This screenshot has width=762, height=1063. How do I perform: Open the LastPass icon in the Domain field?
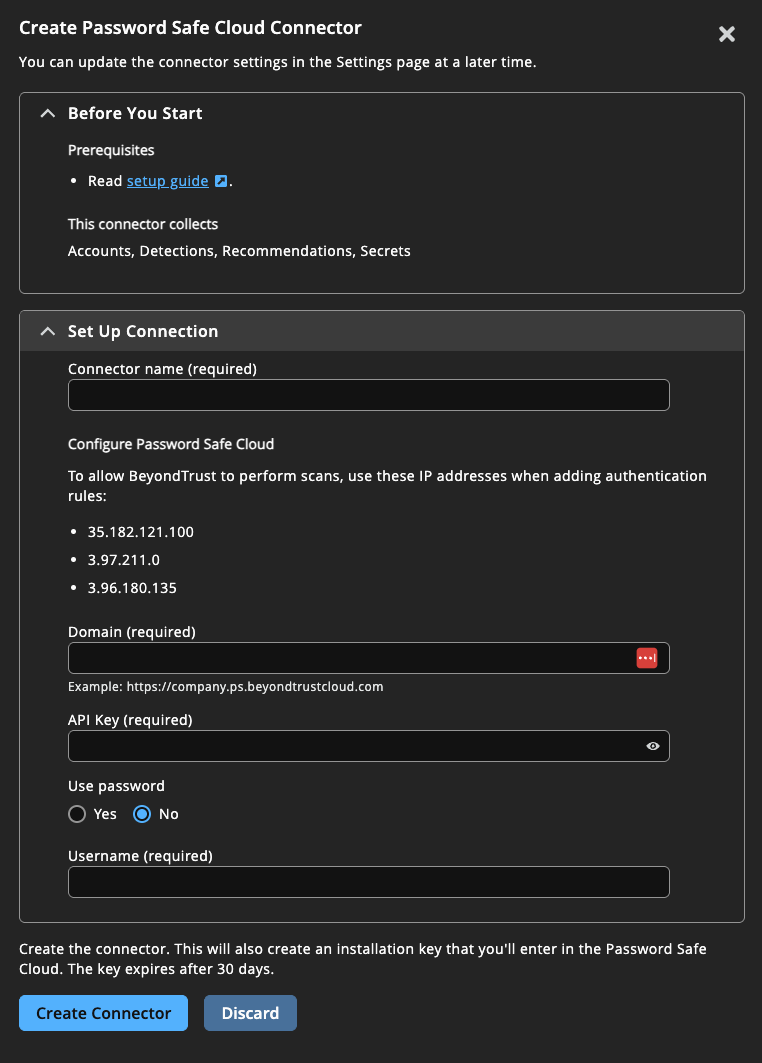647,657
